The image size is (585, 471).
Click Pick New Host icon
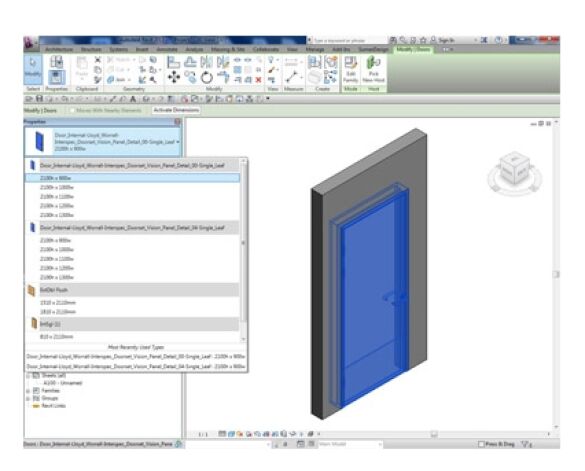click(373, 69)
